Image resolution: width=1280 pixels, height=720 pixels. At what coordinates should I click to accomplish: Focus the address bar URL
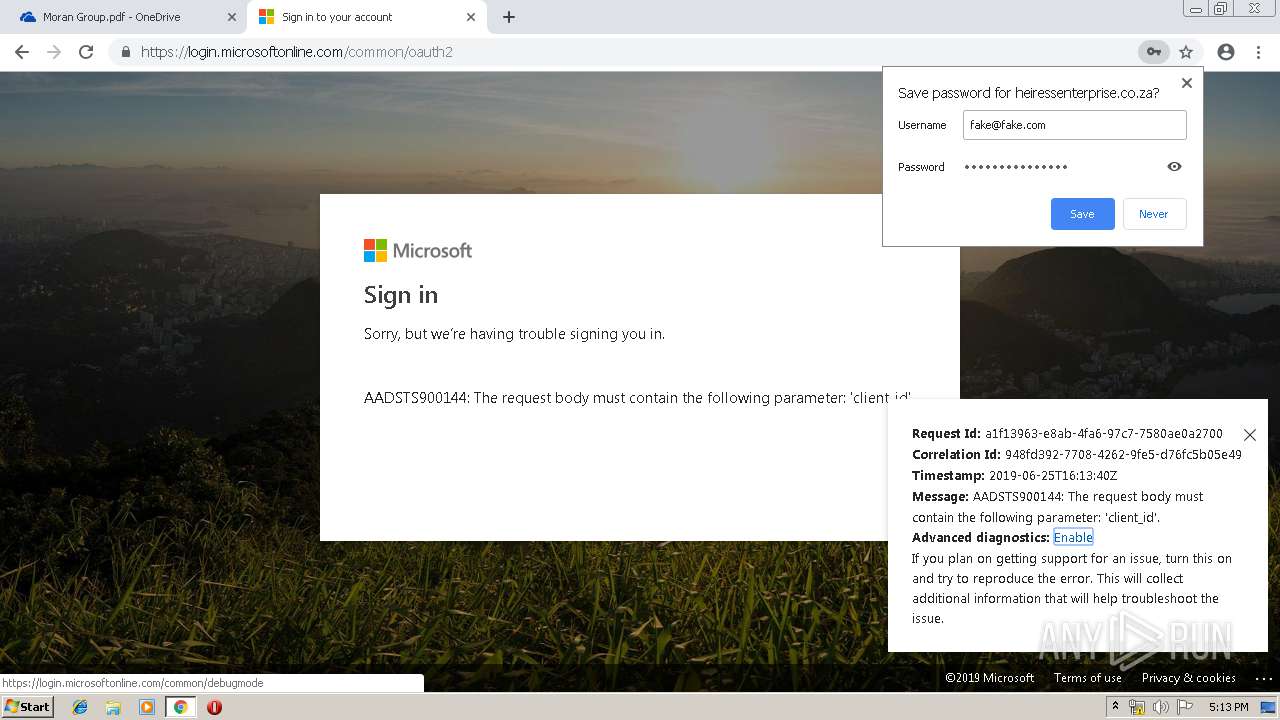click(x=296, y=52)
